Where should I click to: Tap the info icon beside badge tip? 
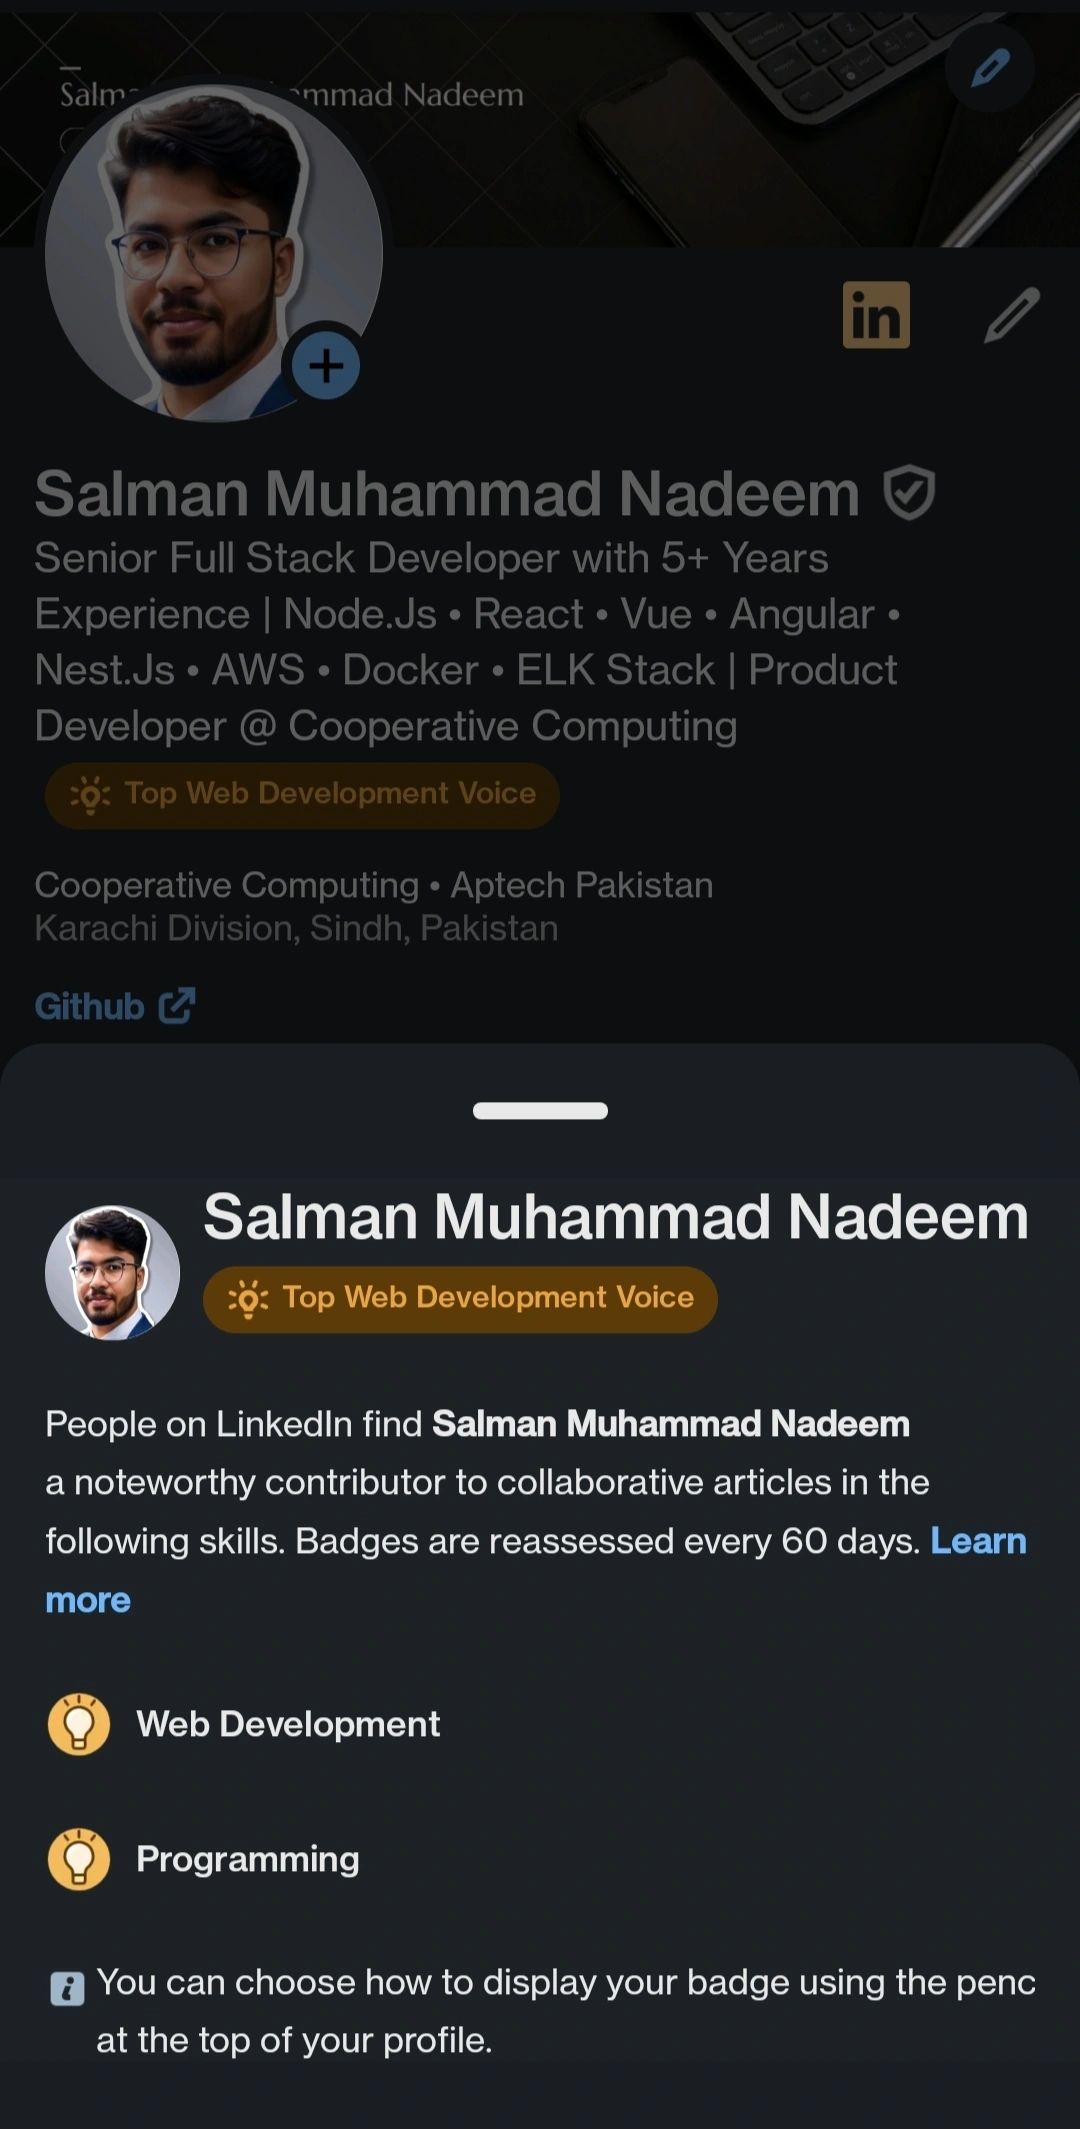point(67,1988)
